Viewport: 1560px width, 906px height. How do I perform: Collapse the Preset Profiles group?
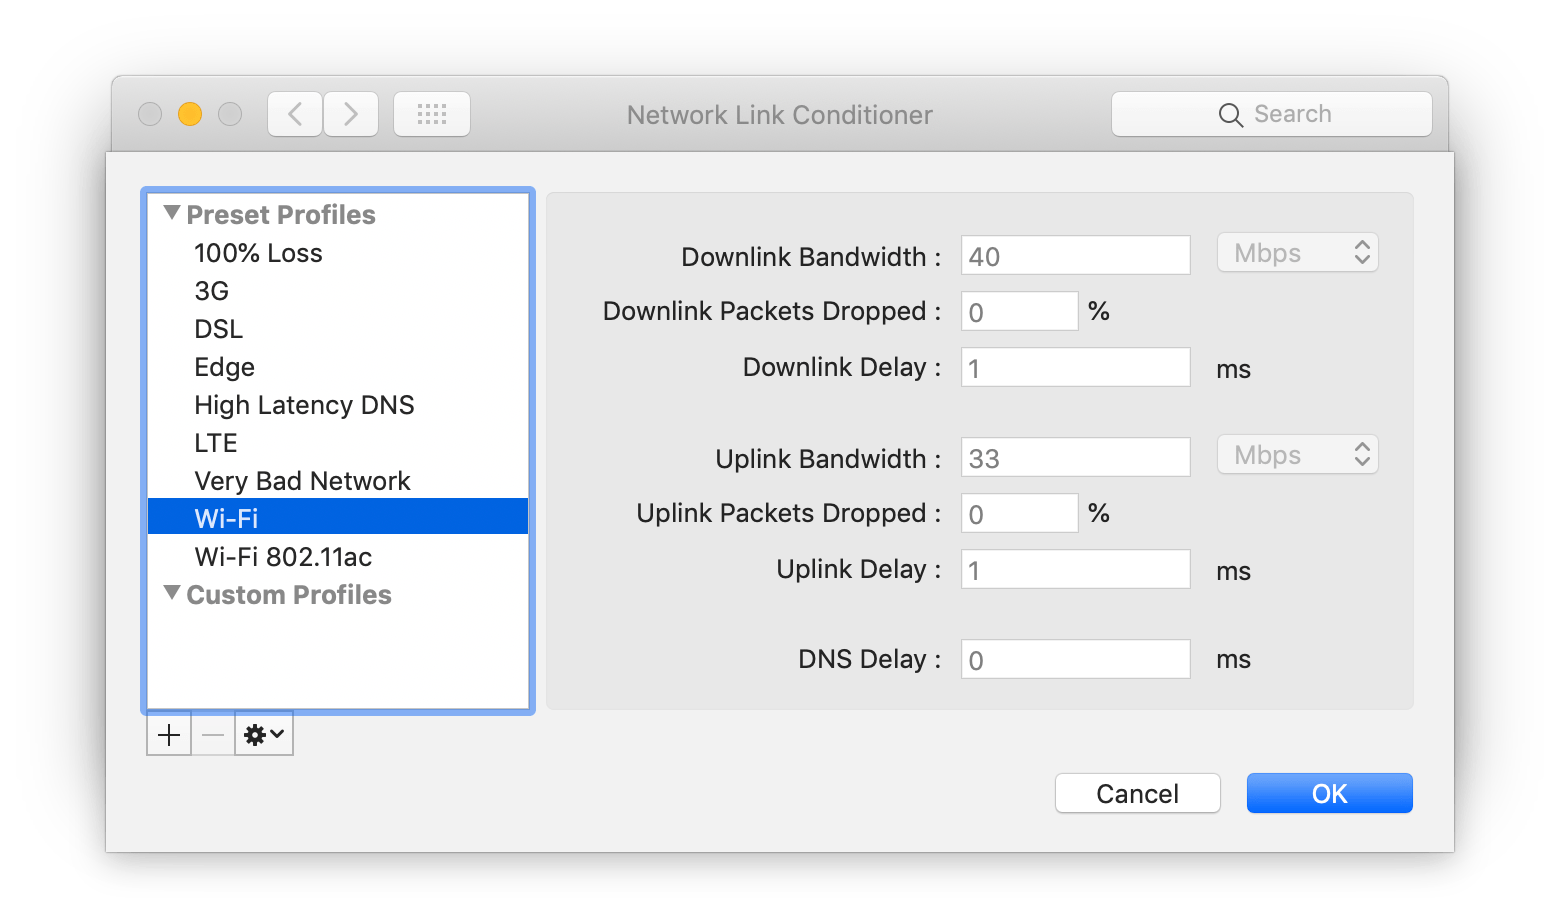tap(172, 214)
